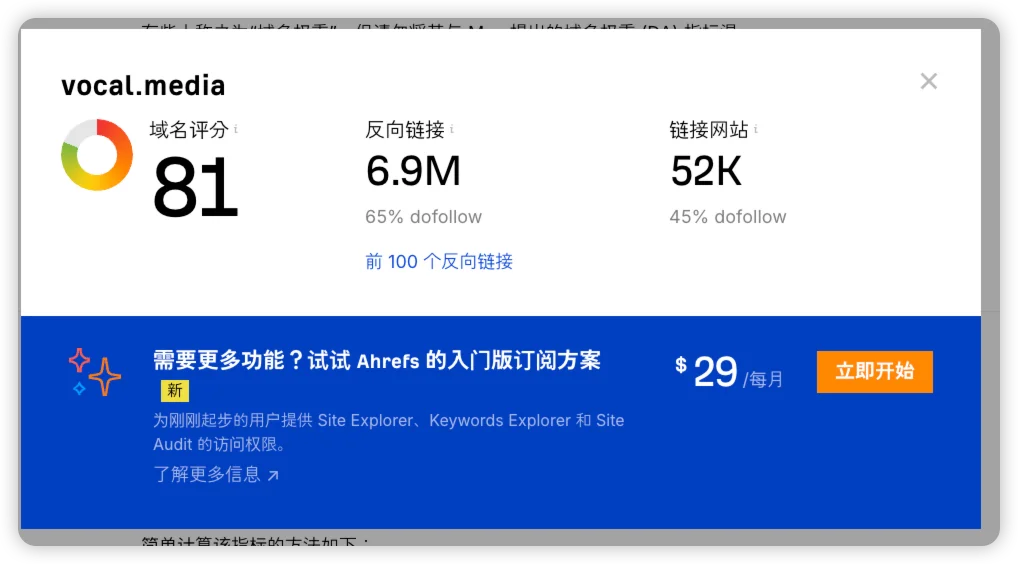Click the domain rating value 81
Image resolution: width=1018 pixels, height=564 pixels.
tap(195, 187)
